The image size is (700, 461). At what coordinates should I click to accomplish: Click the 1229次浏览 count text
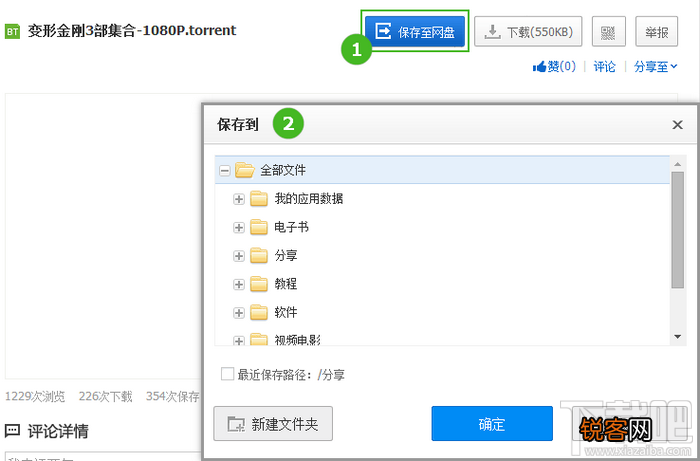point(35,396)
